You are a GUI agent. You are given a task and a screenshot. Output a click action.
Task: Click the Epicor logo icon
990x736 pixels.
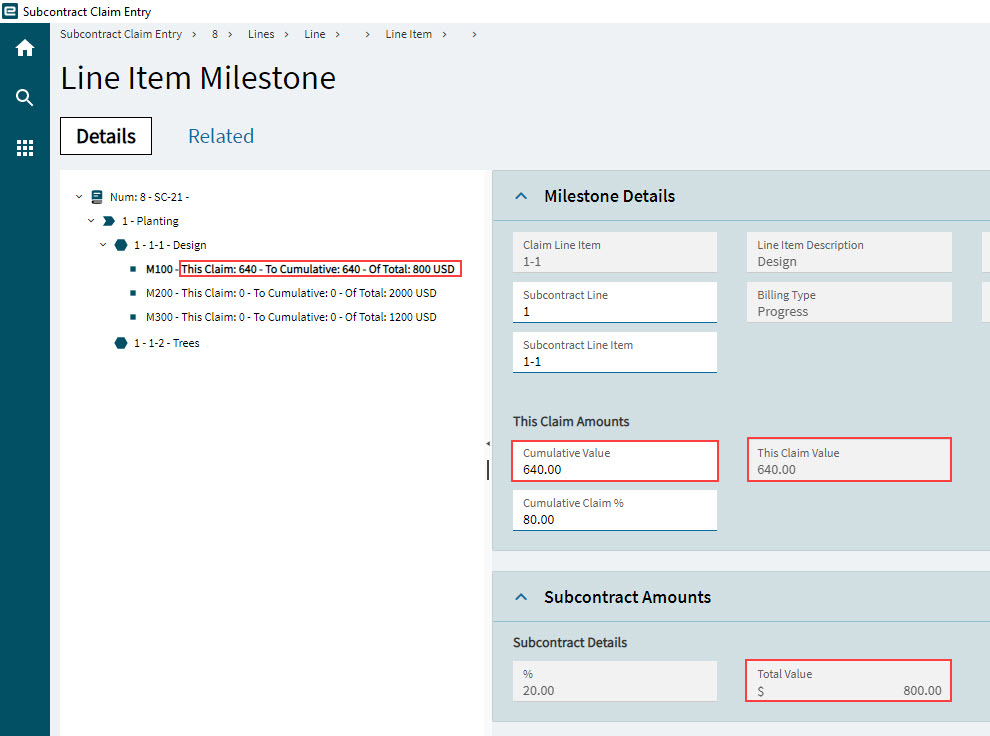pos(9,11)
